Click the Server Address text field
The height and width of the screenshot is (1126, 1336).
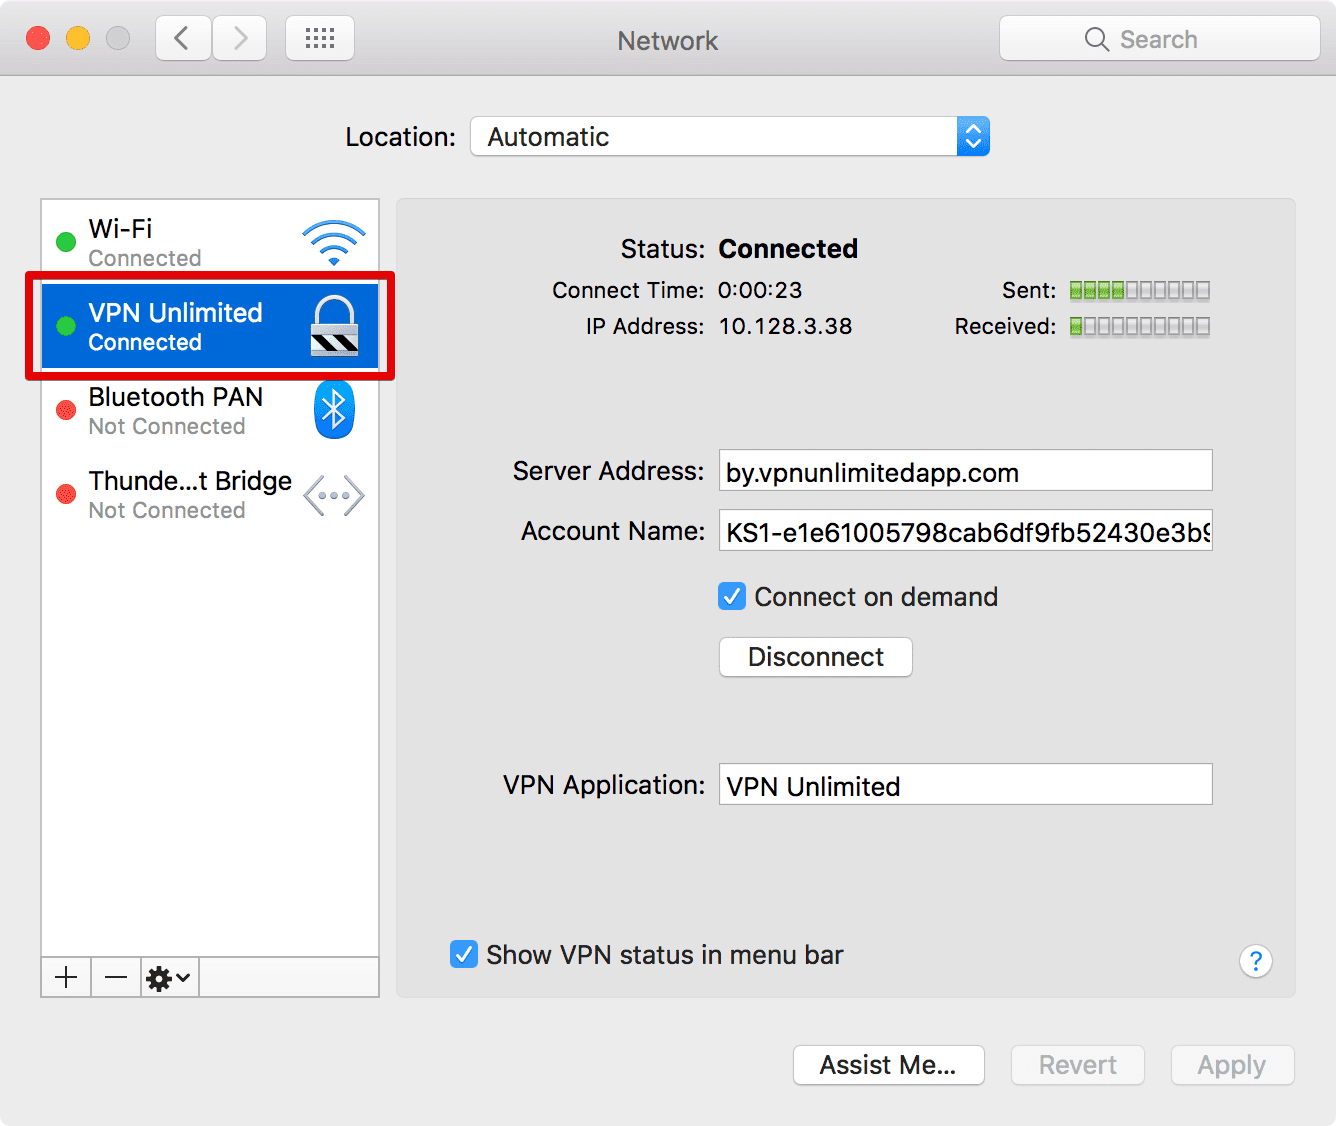pos(964,471)
